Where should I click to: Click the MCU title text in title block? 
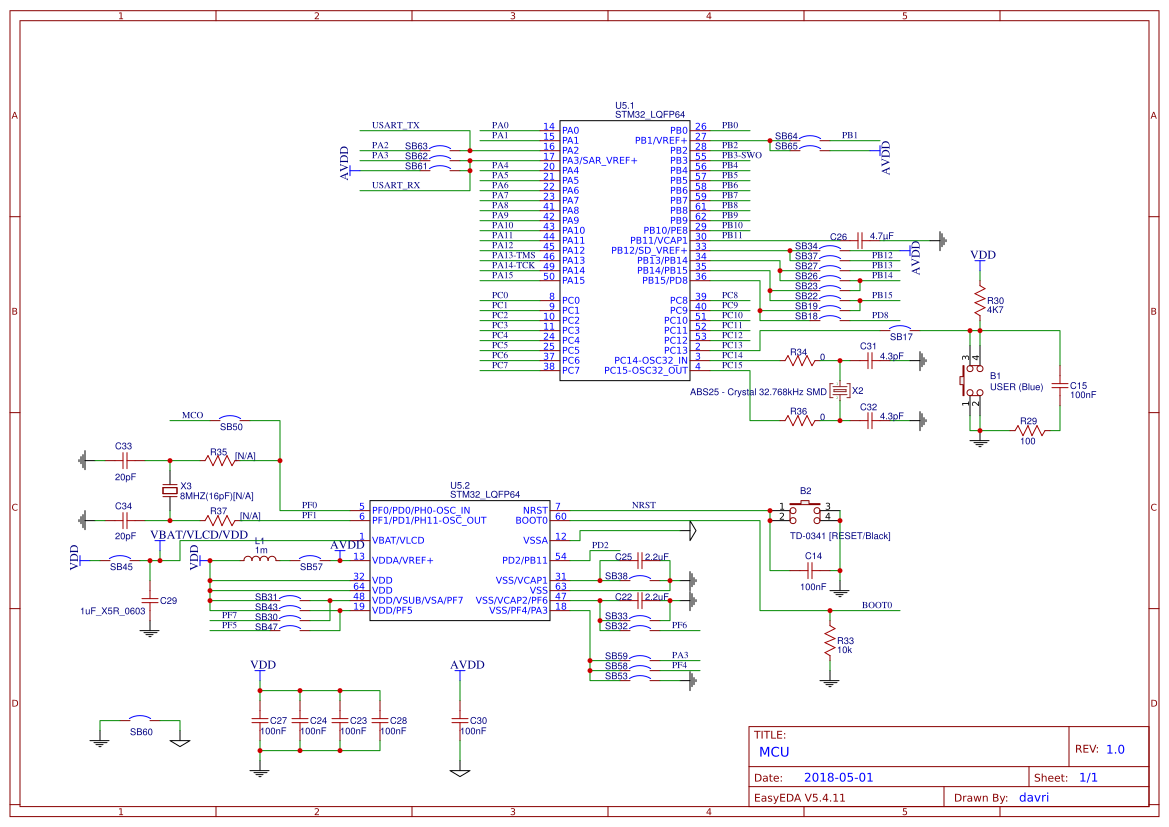[x=774, y=751]
